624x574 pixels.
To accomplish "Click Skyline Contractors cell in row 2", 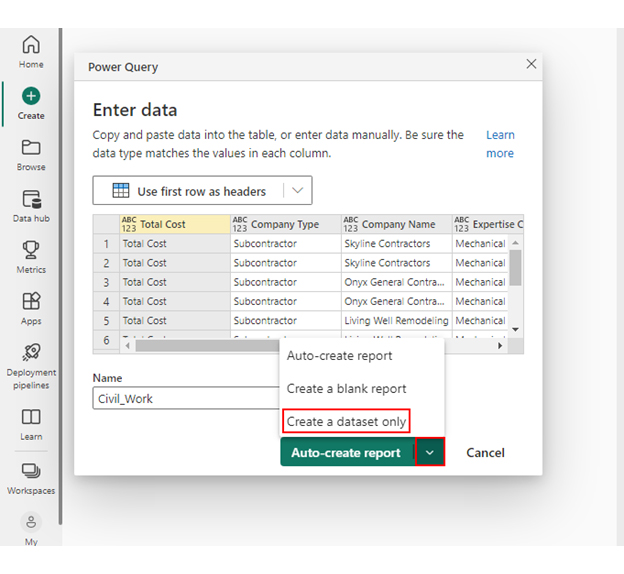I will [397, 263].
